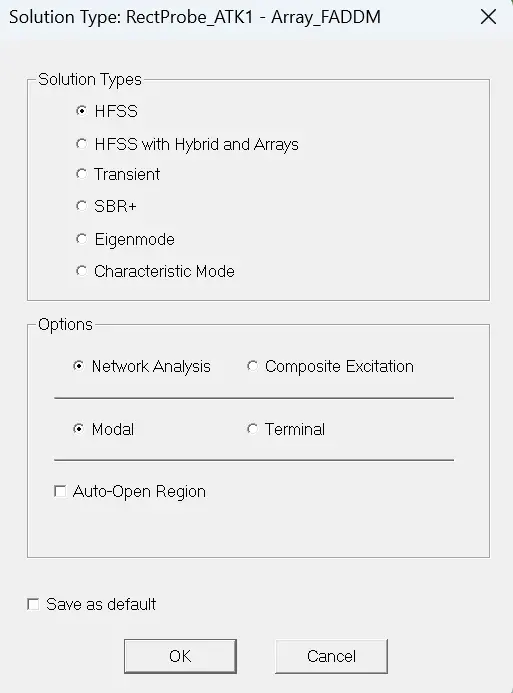513x693 pixels.
Task: Close the dialog with the X icon
Action: [x=488, y=17]
